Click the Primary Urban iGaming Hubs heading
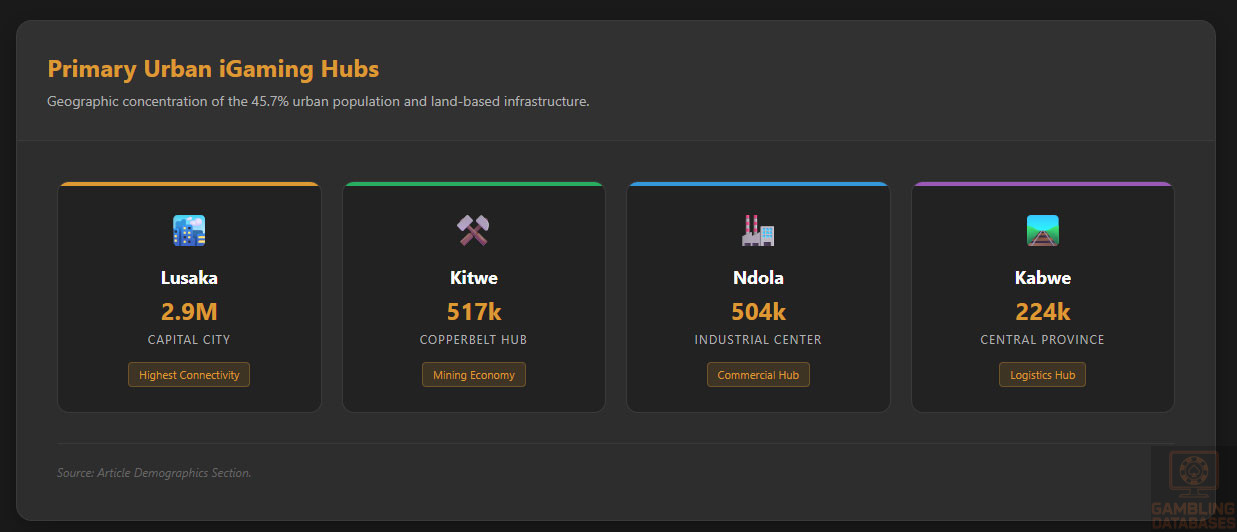 [213, 69]
